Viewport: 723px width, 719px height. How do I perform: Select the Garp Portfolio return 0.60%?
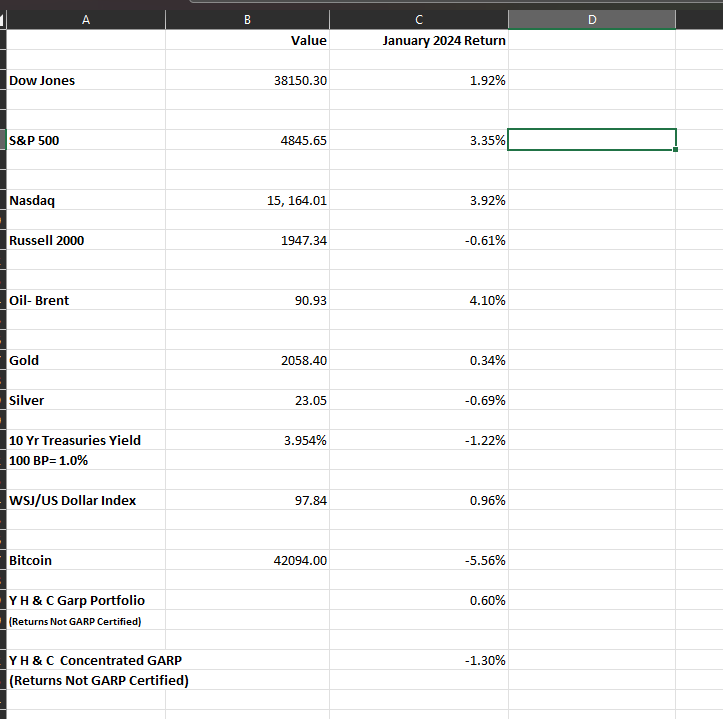419,600
